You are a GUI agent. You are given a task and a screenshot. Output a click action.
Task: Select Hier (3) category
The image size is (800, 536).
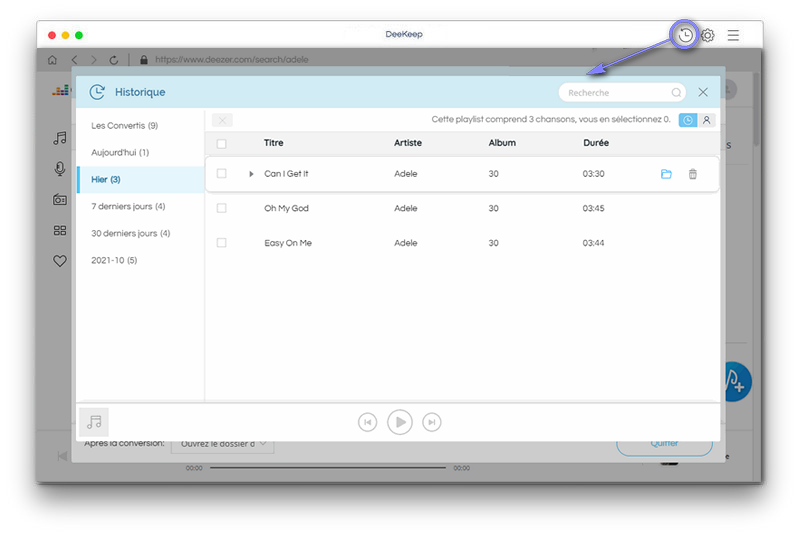point(140,180)
